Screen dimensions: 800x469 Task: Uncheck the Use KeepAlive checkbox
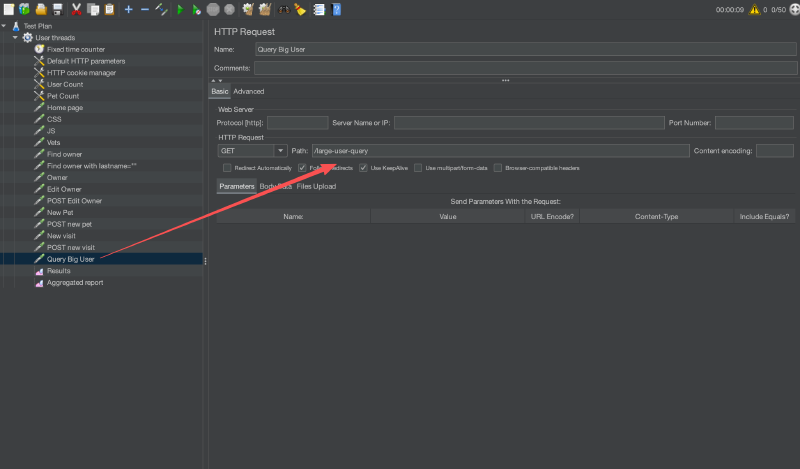click(364, 168)
